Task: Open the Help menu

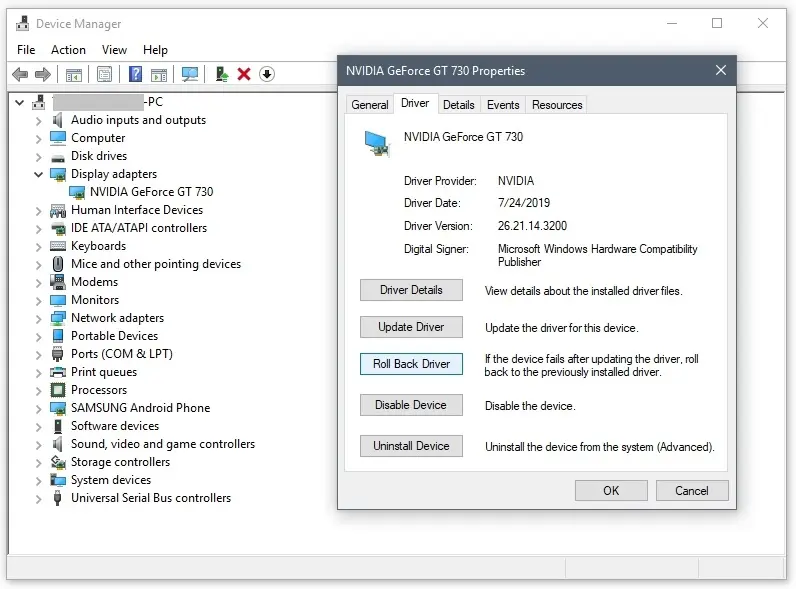Action: 155,50
